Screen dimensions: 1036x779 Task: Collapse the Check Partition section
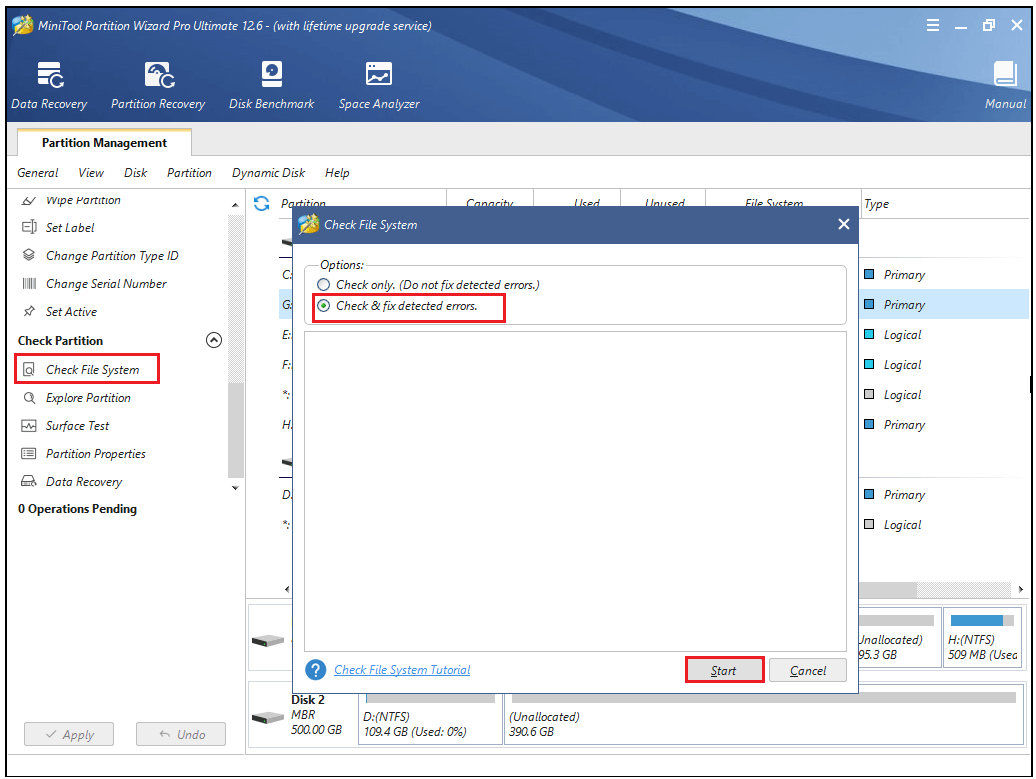tap(214, 340)
